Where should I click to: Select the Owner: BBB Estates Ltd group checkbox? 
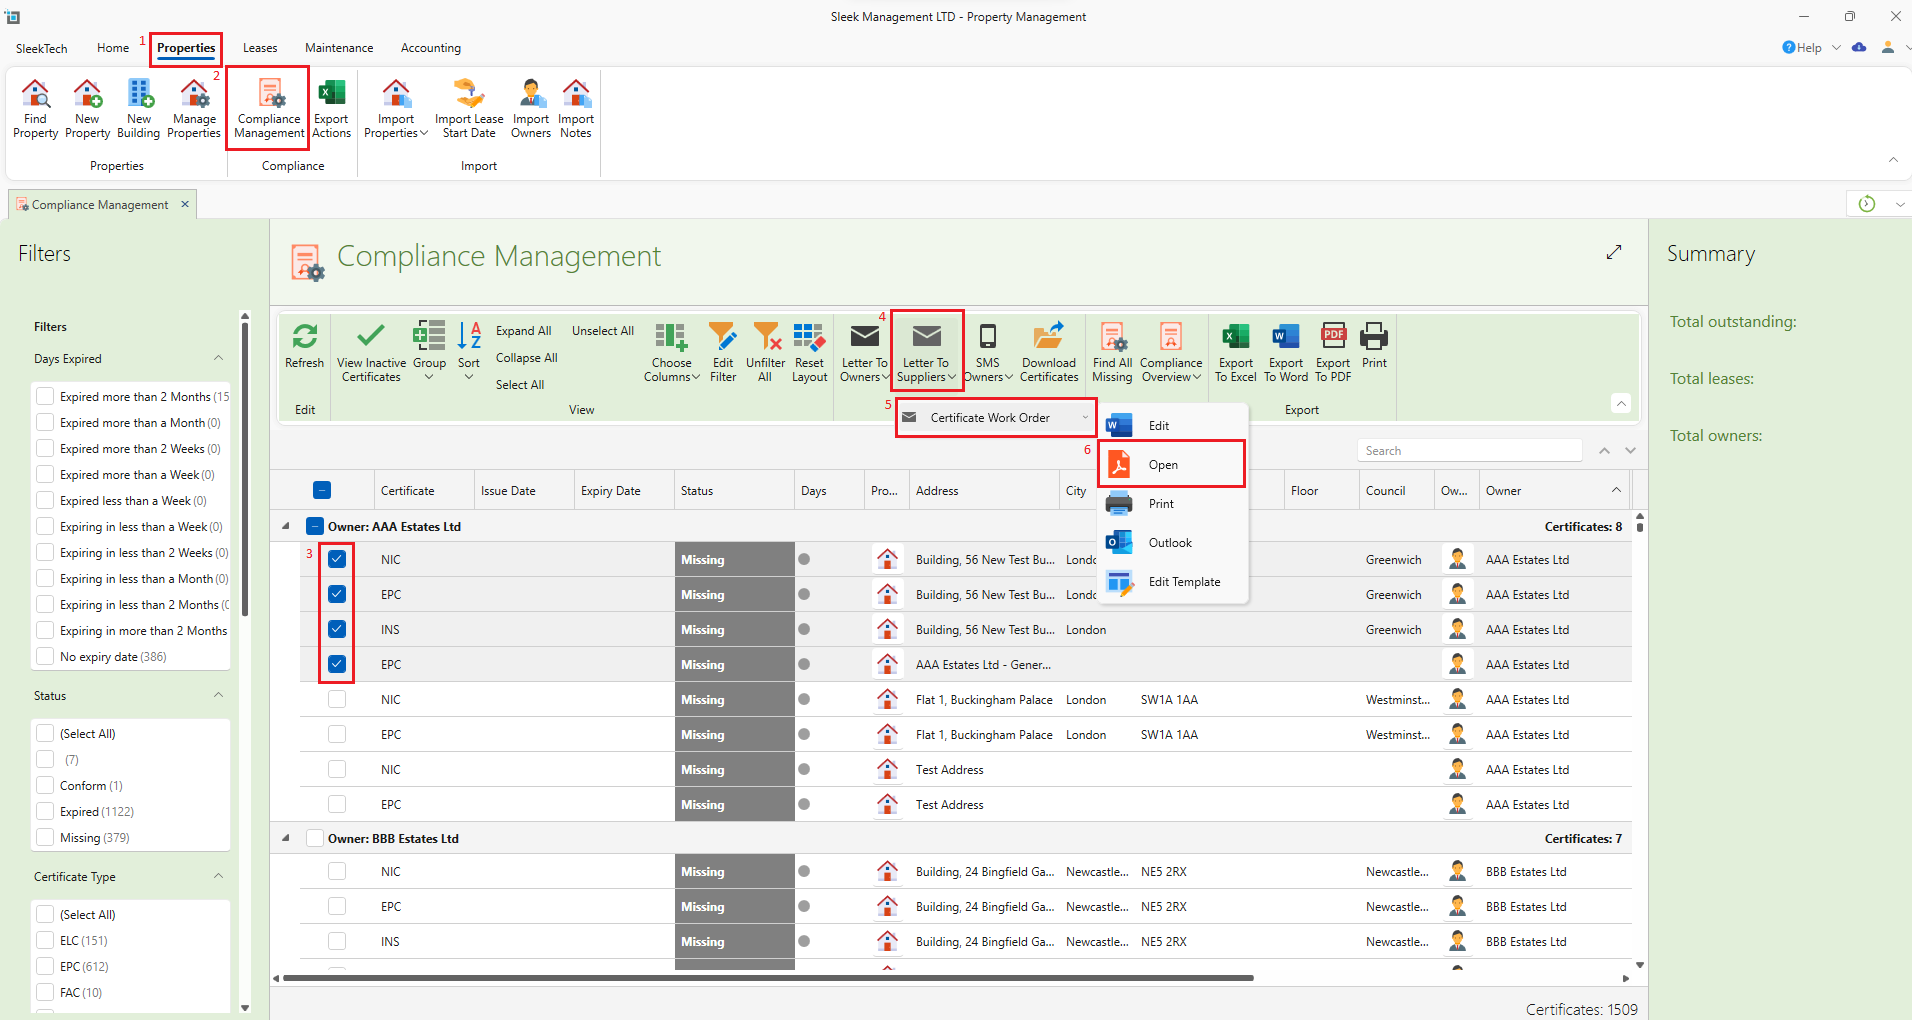[315, 838]
